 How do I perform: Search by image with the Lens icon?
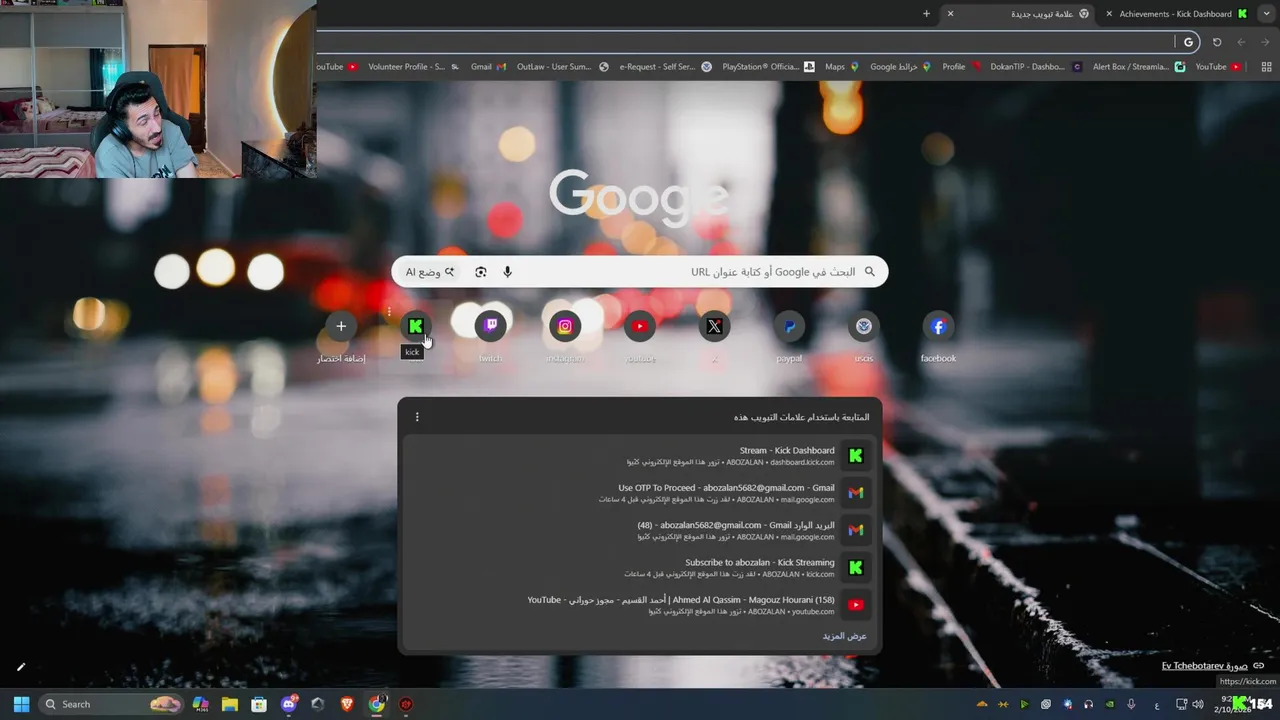pyautogui.click(x=481, y=272)
